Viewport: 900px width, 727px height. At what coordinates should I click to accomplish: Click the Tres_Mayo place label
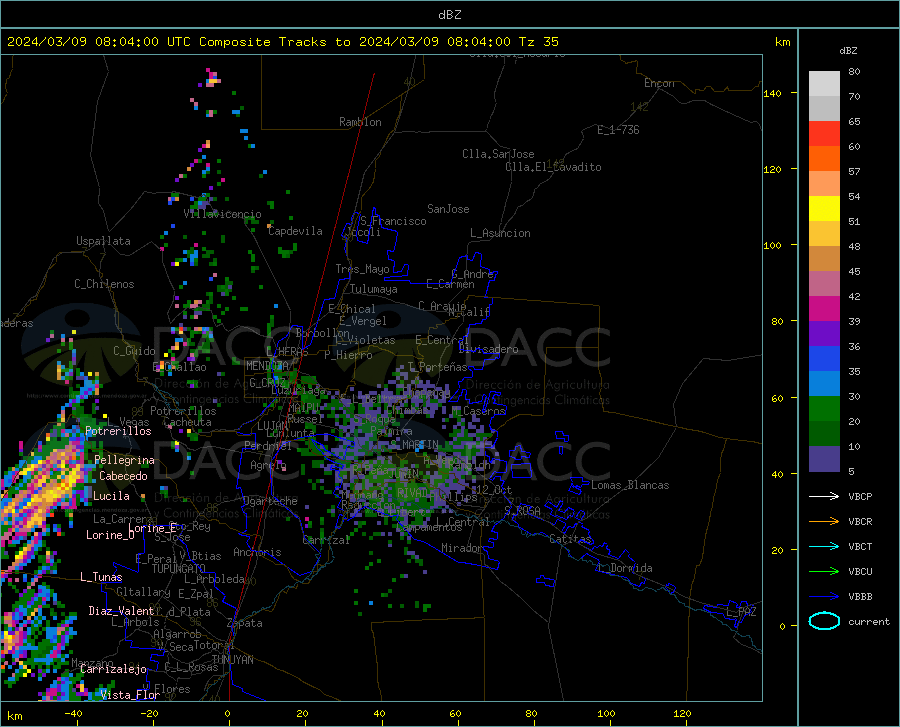point(362,269)
